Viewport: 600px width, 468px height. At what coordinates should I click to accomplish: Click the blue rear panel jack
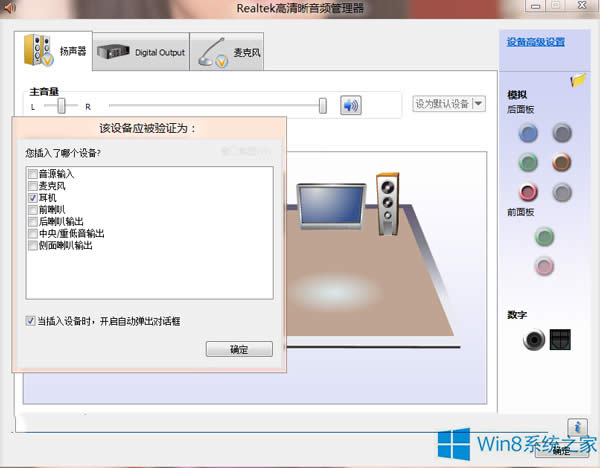coord(528,133)
